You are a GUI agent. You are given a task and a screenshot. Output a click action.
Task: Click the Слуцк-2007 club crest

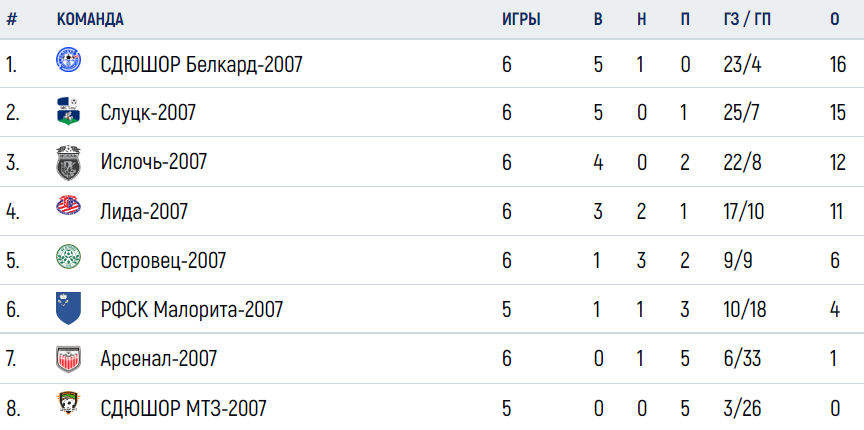point(68,111)
